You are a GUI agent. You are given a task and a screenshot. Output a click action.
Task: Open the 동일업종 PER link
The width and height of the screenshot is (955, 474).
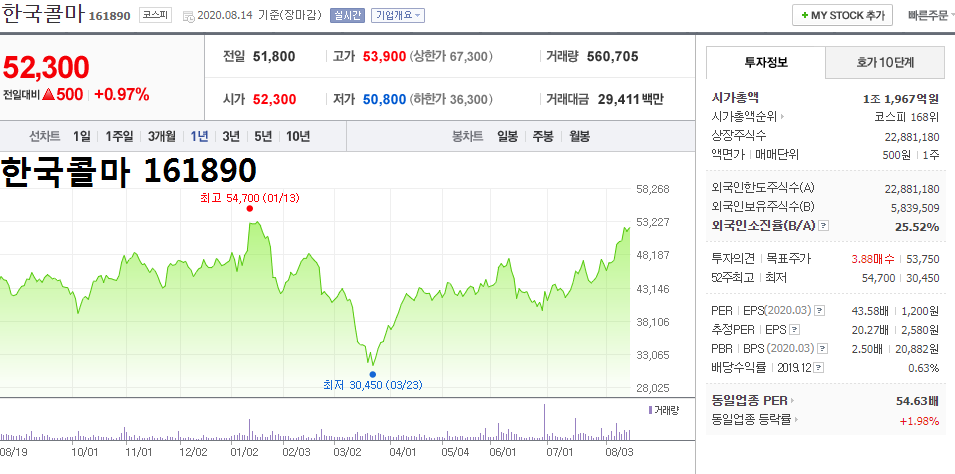coord(749,401)
